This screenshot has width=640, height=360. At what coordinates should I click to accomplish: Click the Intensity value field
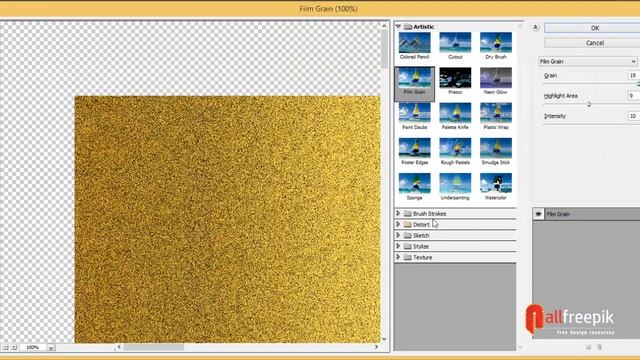(x=633, y=116)
